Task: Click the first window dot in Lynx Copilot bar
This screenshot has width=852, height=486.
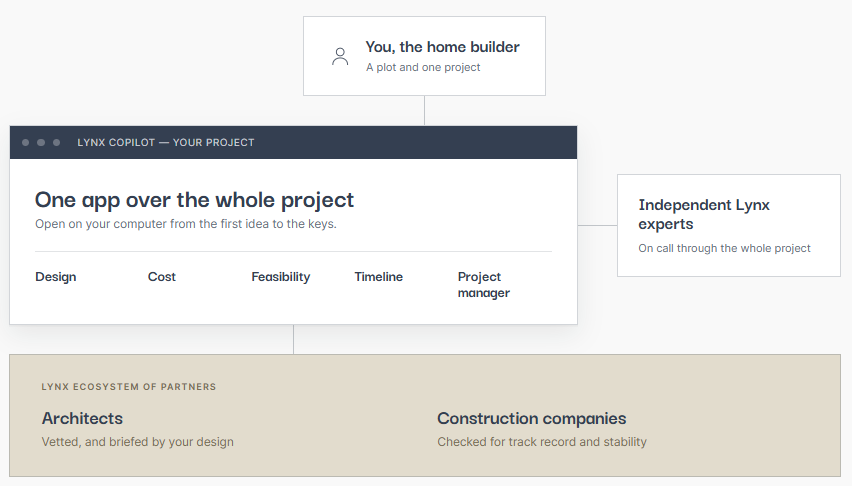Action: [x=26, y=142]
